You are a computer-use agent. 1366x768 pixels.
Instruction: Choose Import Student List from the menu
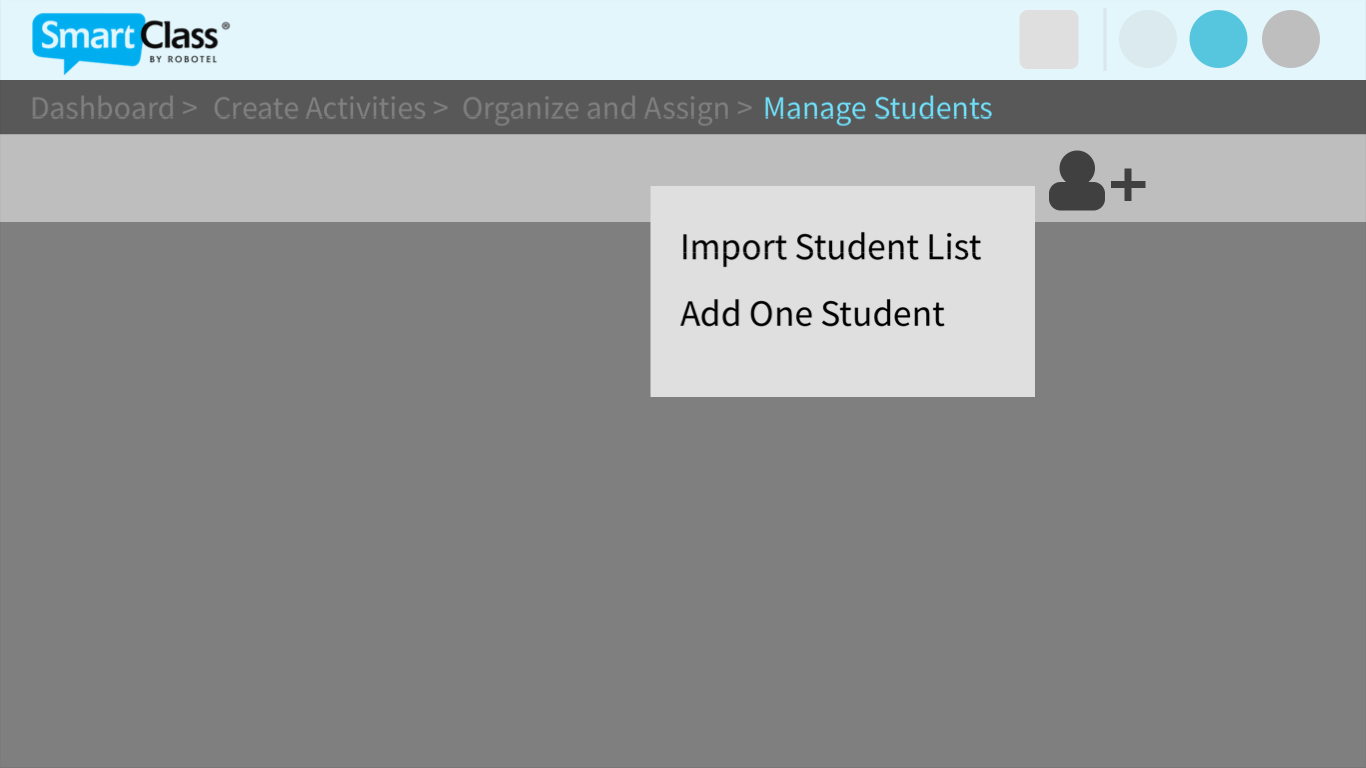pos(830,247)
